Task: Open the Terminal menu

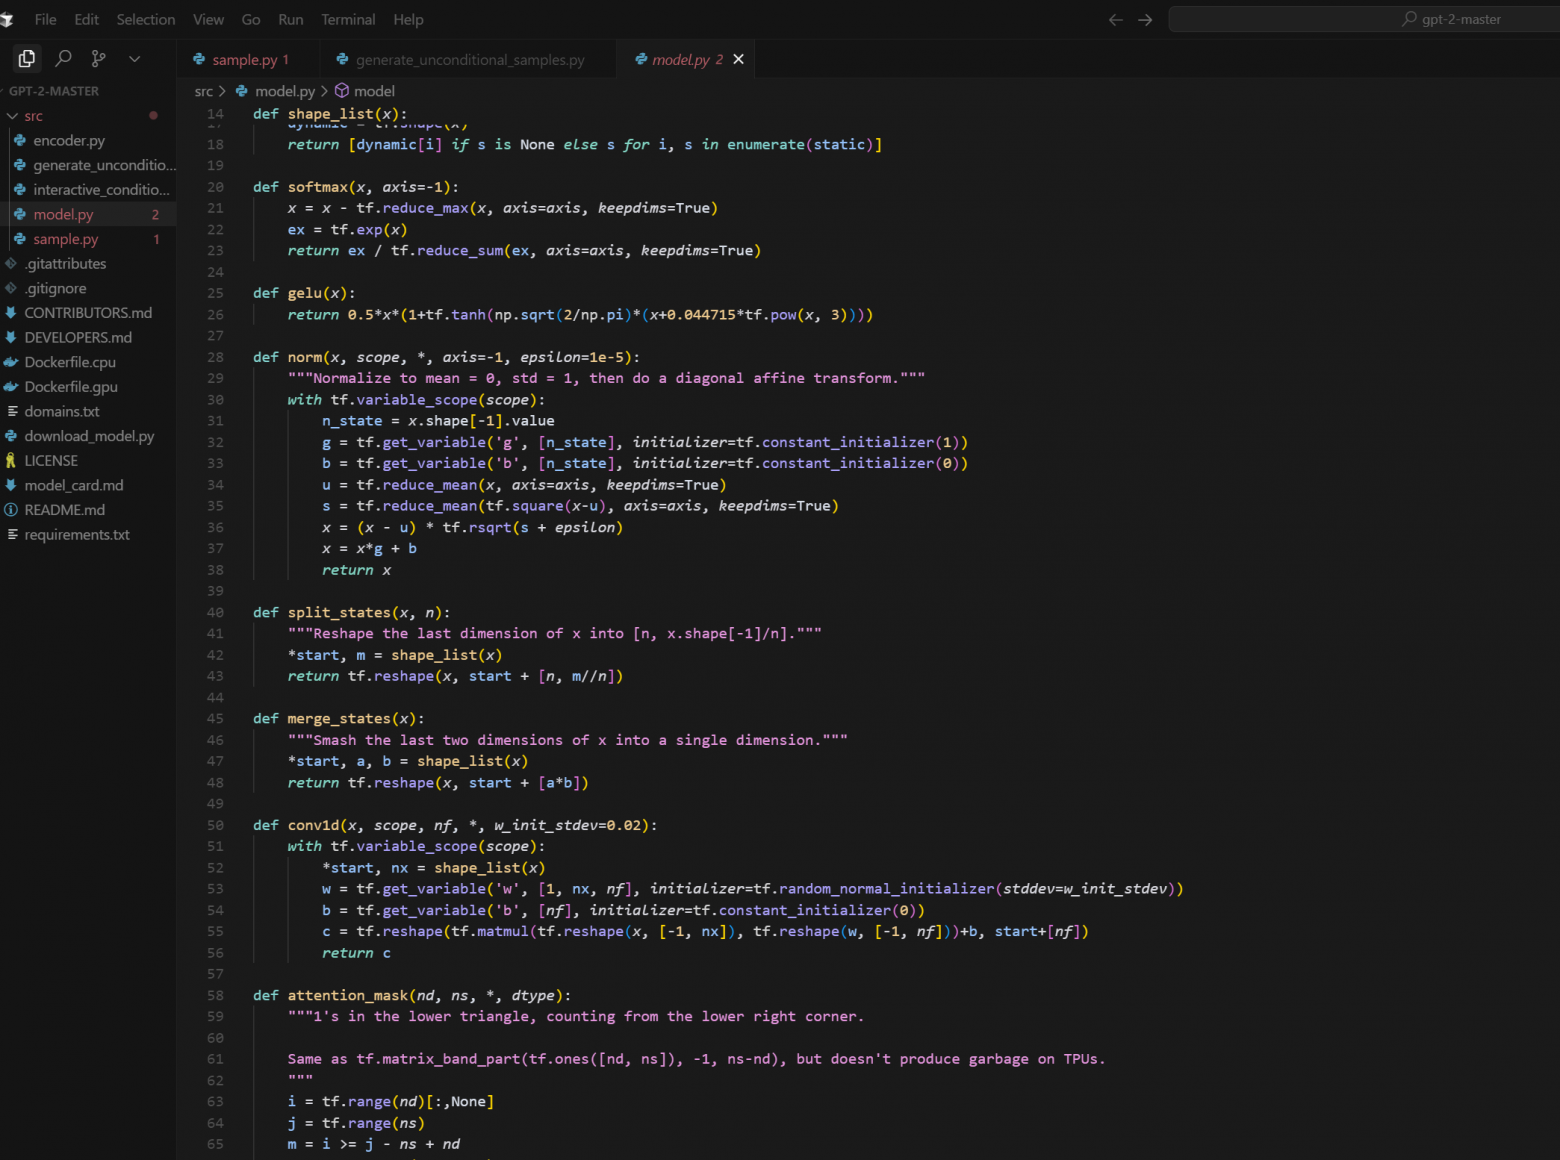Action: pyautogui.click(x=348, y=19)
